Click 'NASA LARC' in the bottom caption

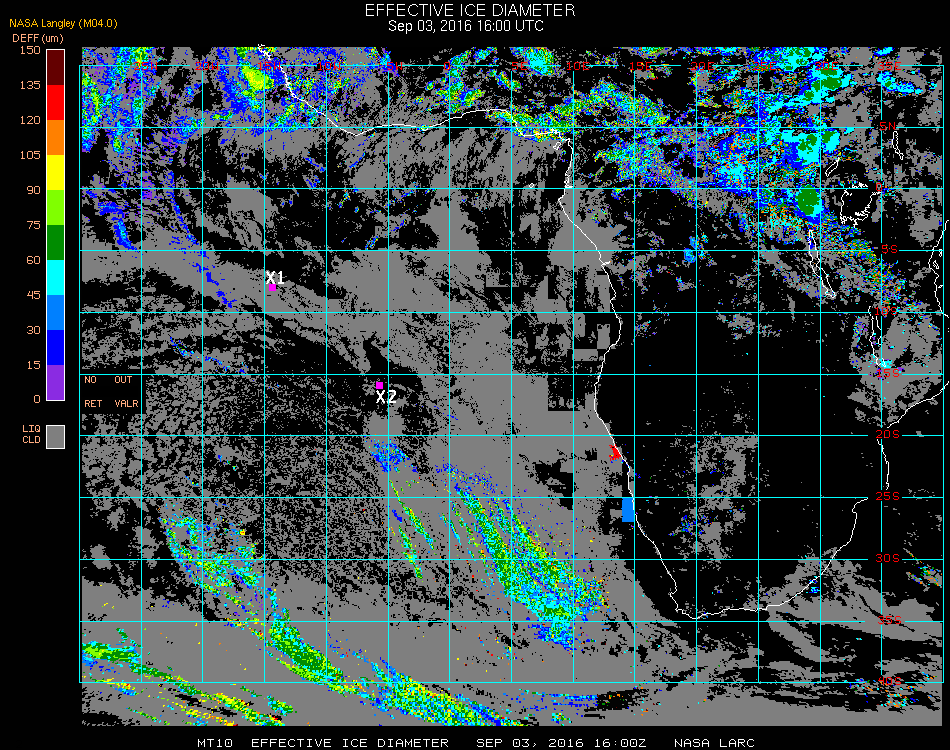[714, 743]
